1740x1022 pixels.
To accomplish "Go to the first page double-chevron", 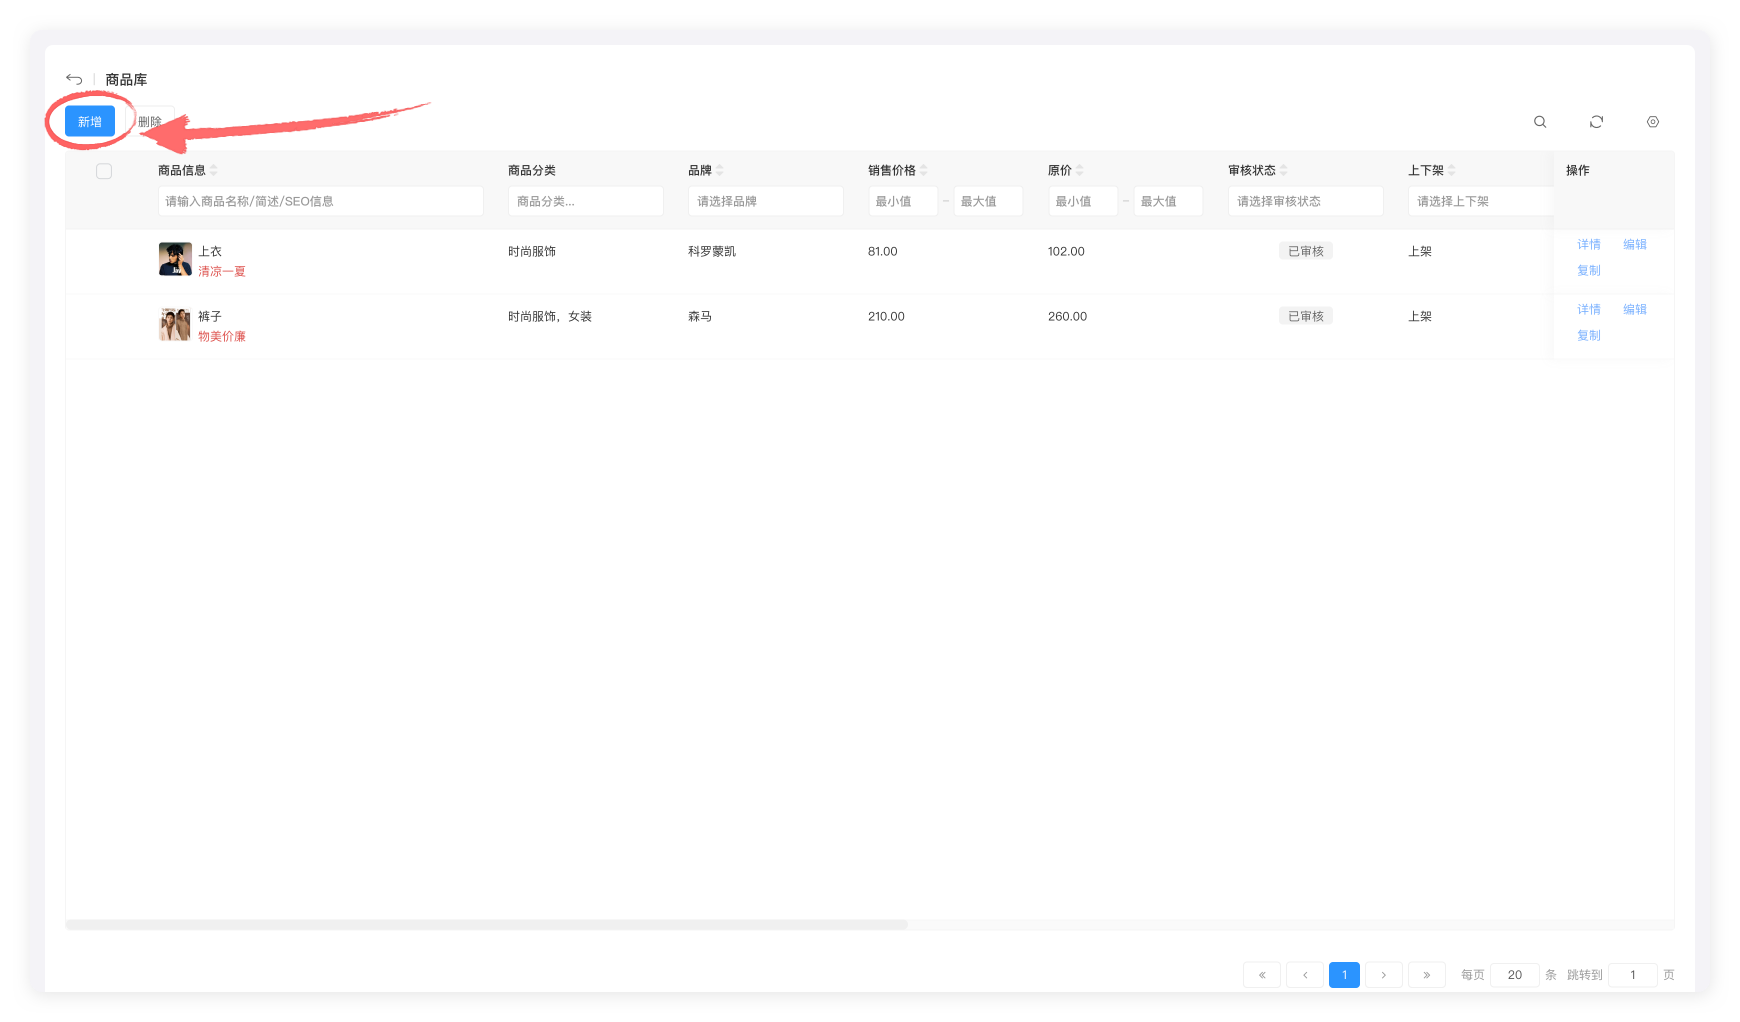I will pyautogui.click(x=1262, y=975).
